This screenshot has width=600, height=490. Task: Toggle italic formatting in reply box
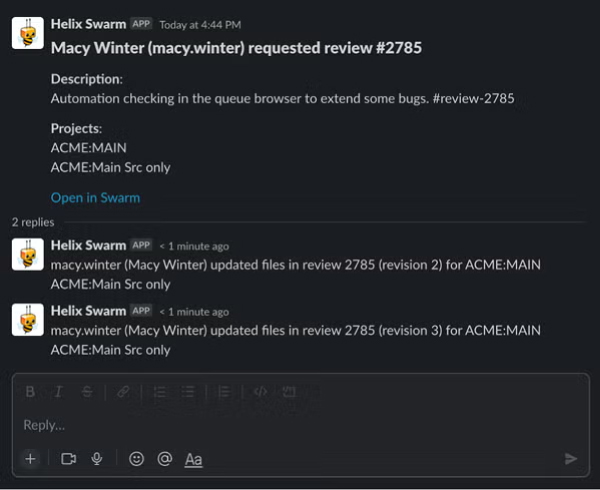point(59,392)
